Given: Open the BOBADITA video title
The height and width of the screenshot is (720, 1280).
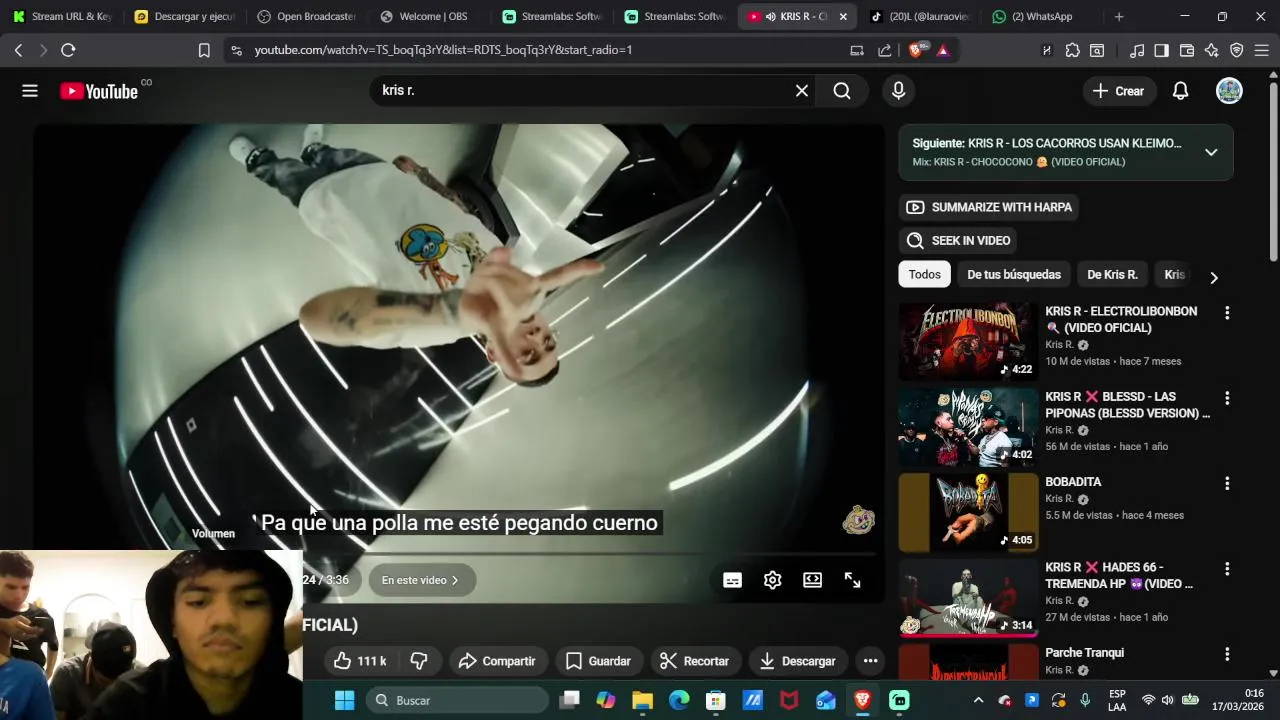Looking at the screenshot, I should click(x=1073, y=482).
